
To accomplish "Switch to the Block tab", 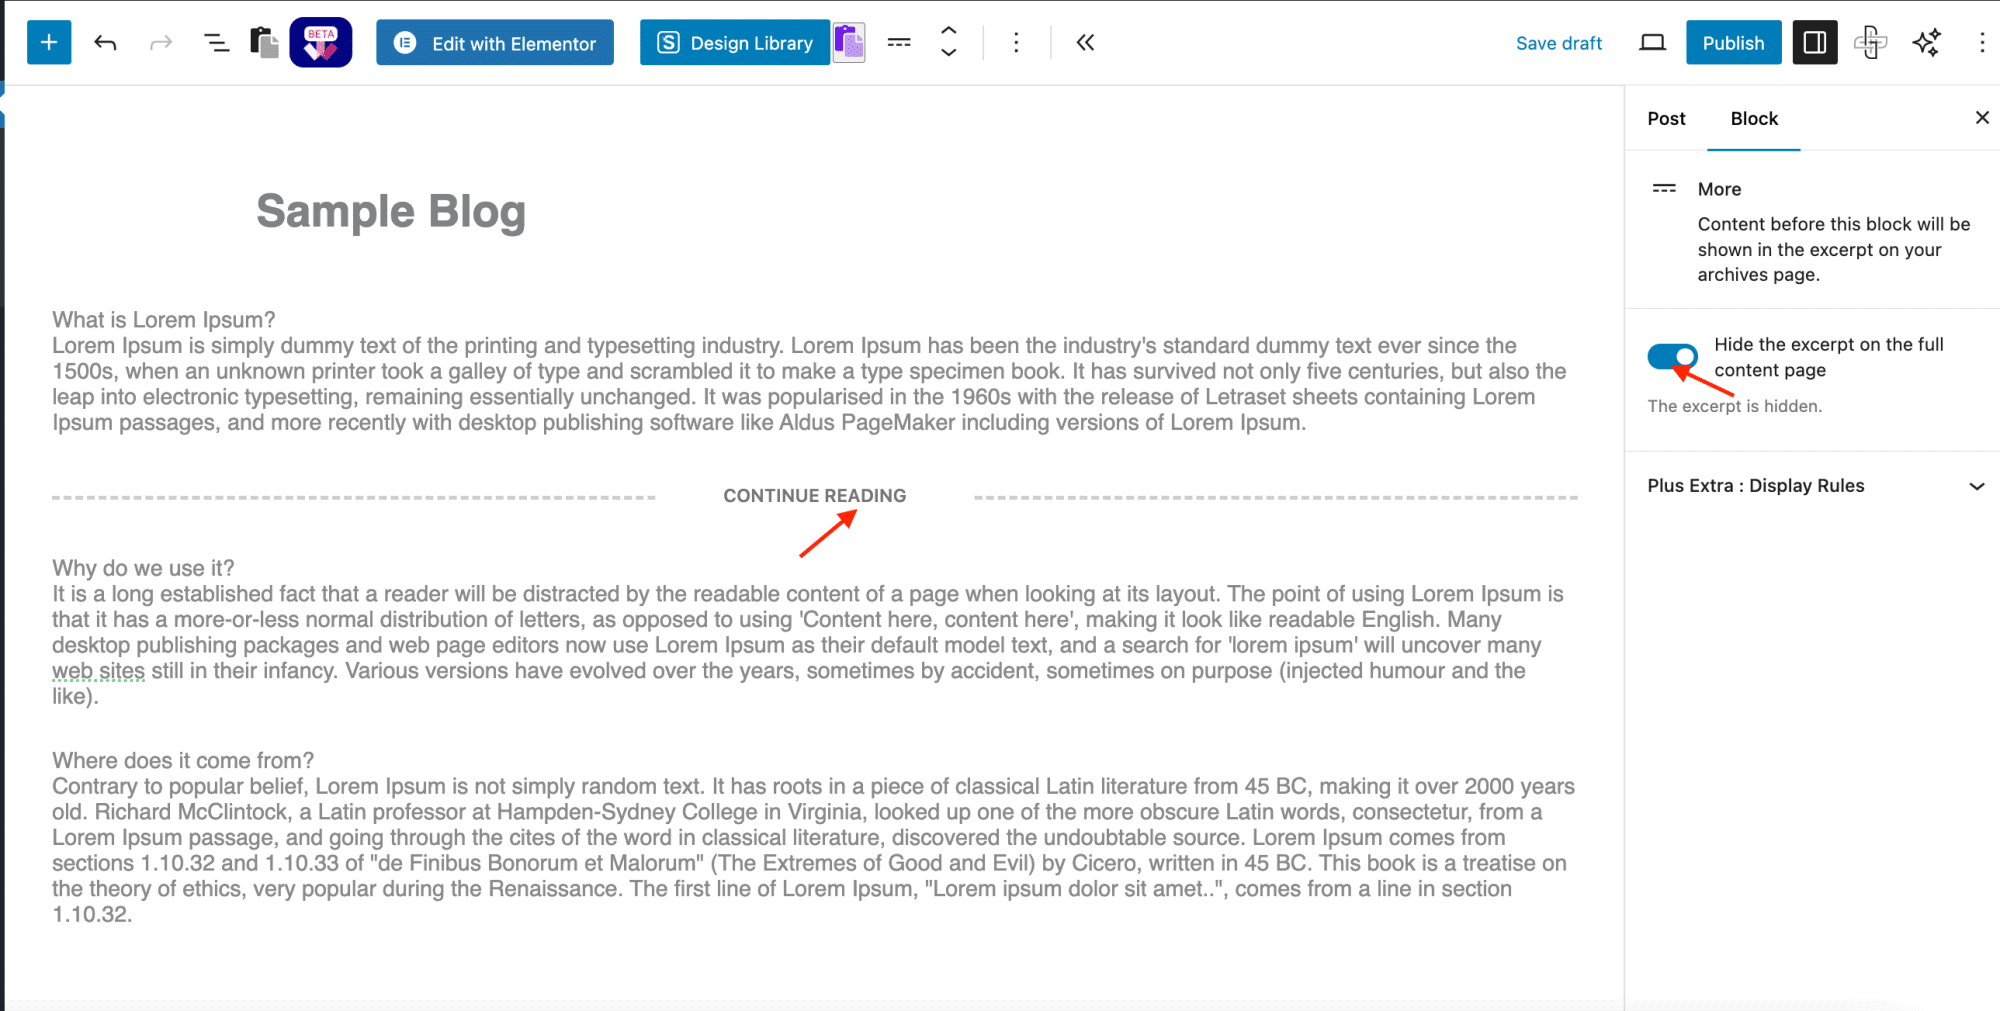I will point(1754,118).
